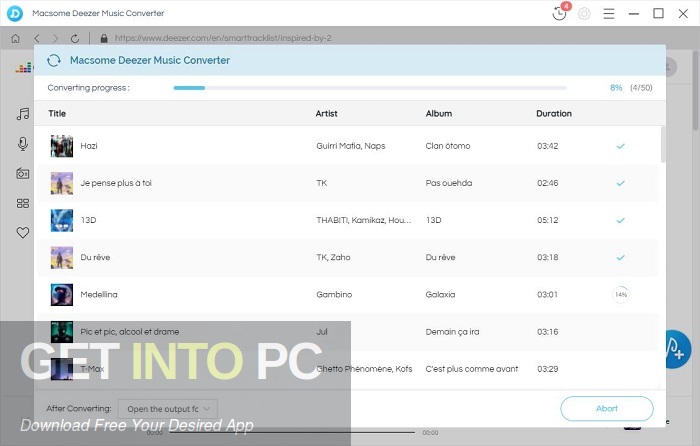Viewport: 700px width, 446px height.
Task: Select the track title Medellina
Action: point(99,295)
